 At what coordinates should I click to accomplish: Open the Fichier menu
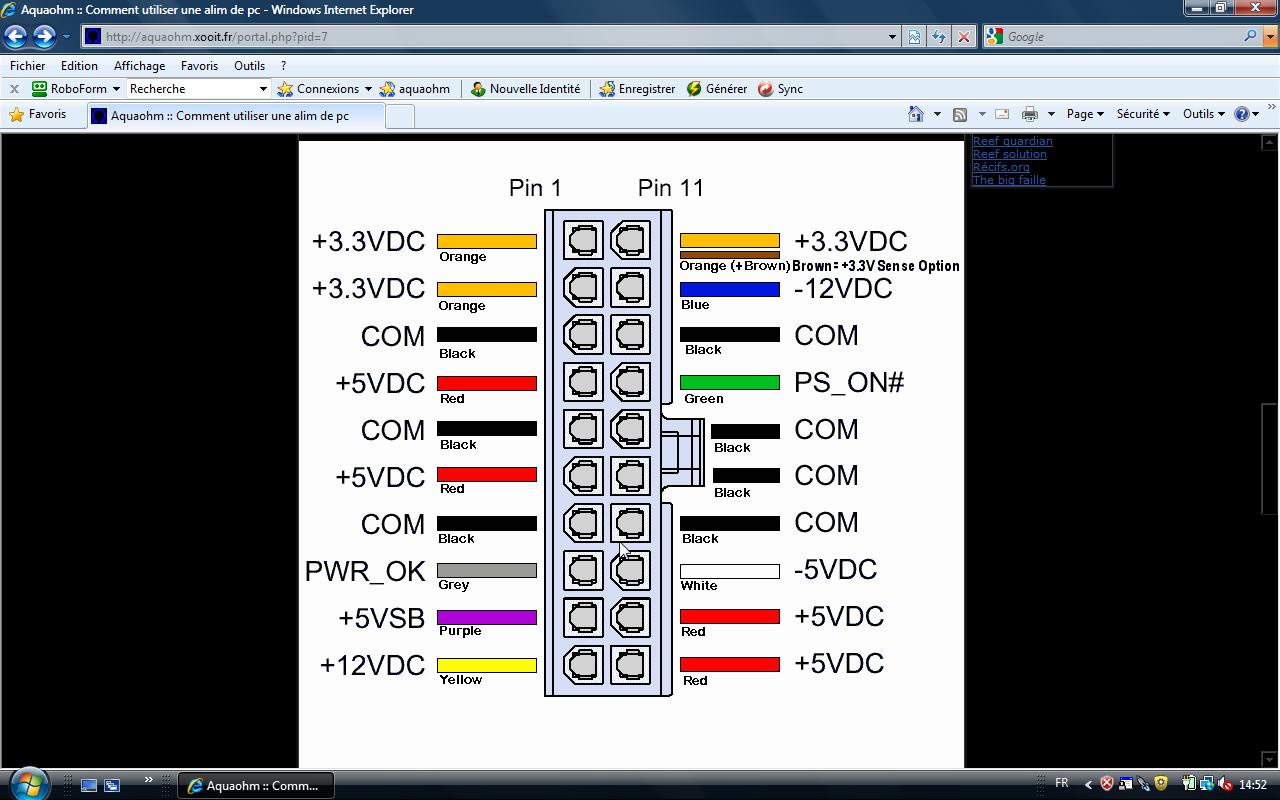27,66
